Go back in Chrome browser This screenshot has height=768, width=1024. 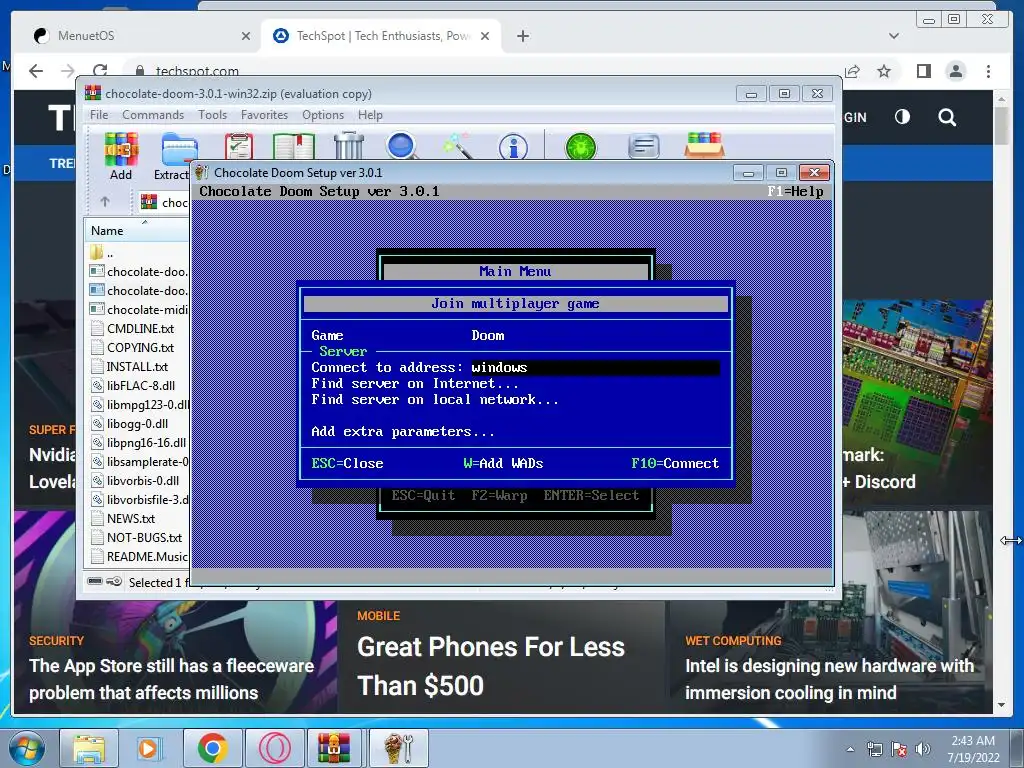[x=36, y=71]
